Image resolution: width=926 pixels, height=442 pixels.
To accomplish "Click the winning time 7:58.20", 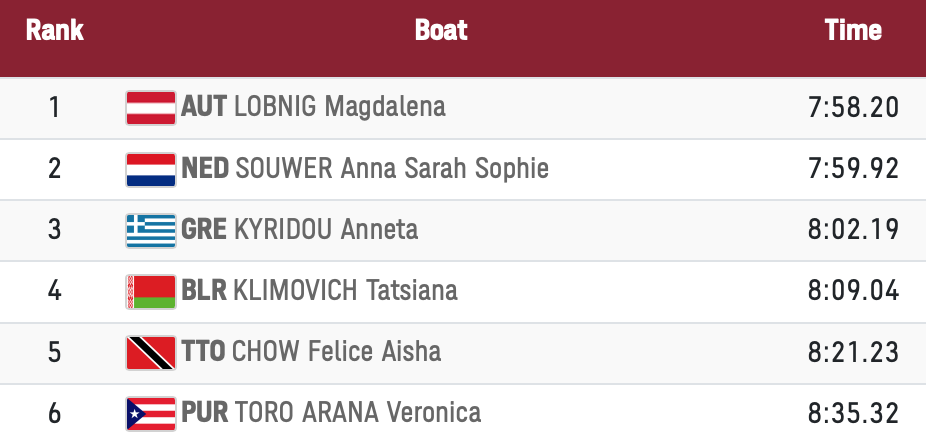I will 853,107.
